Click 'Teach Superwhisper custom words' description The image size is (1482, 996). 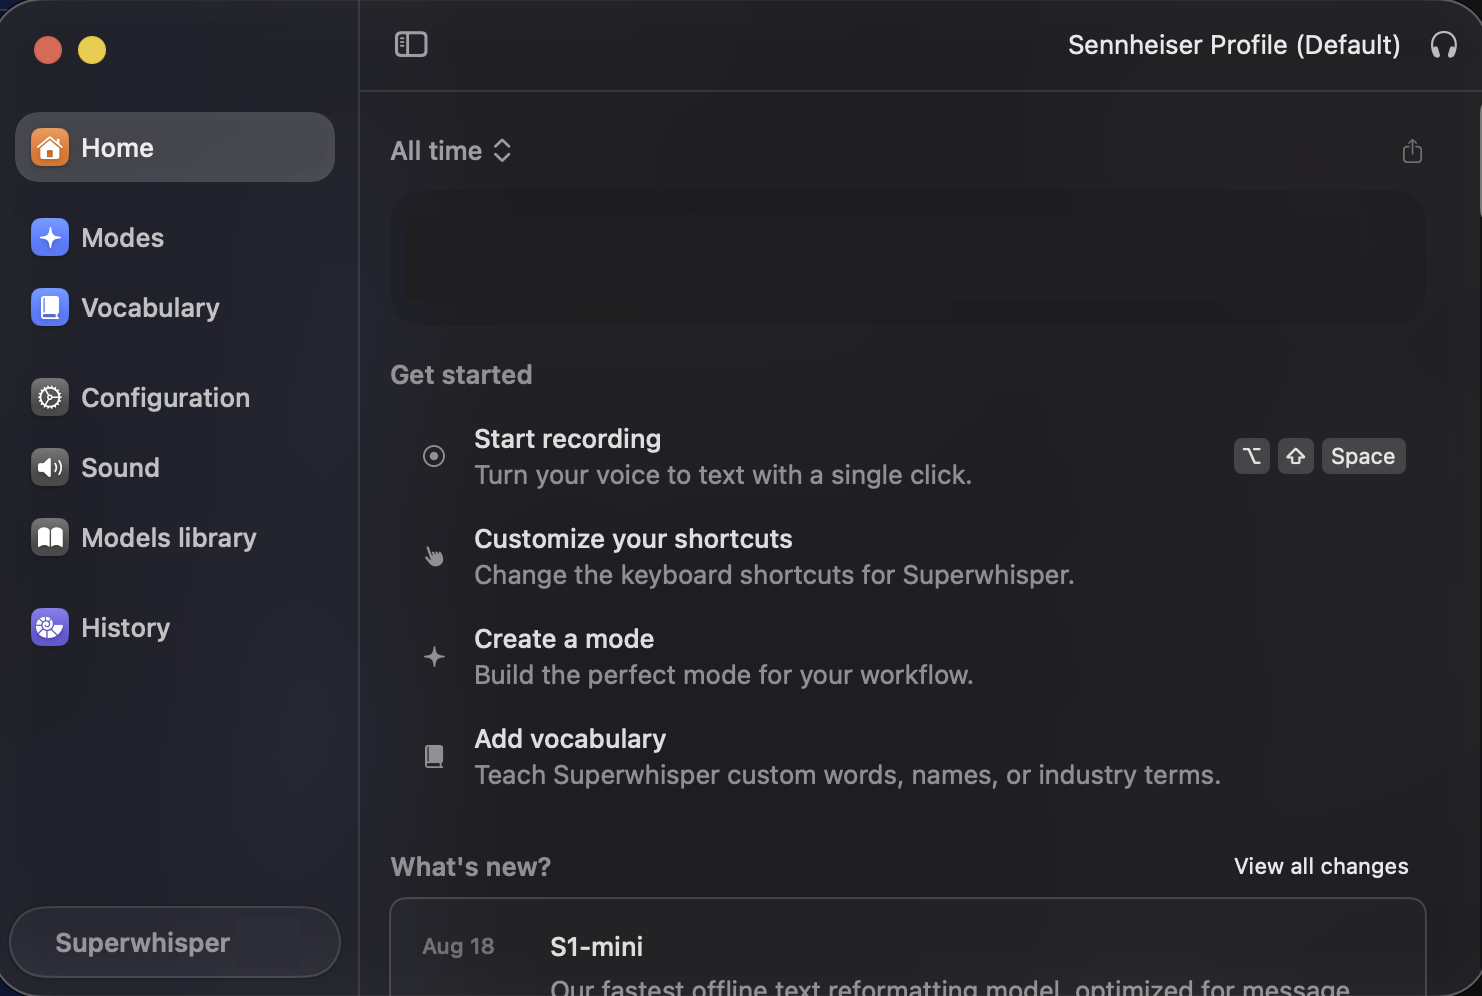pos(847,775)
